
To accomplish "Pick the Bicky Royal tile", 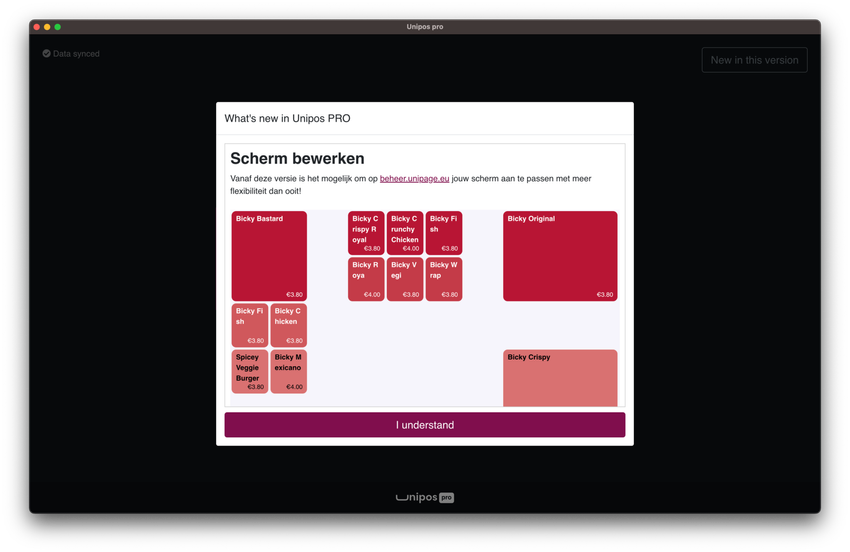I will tap(366, 279).
